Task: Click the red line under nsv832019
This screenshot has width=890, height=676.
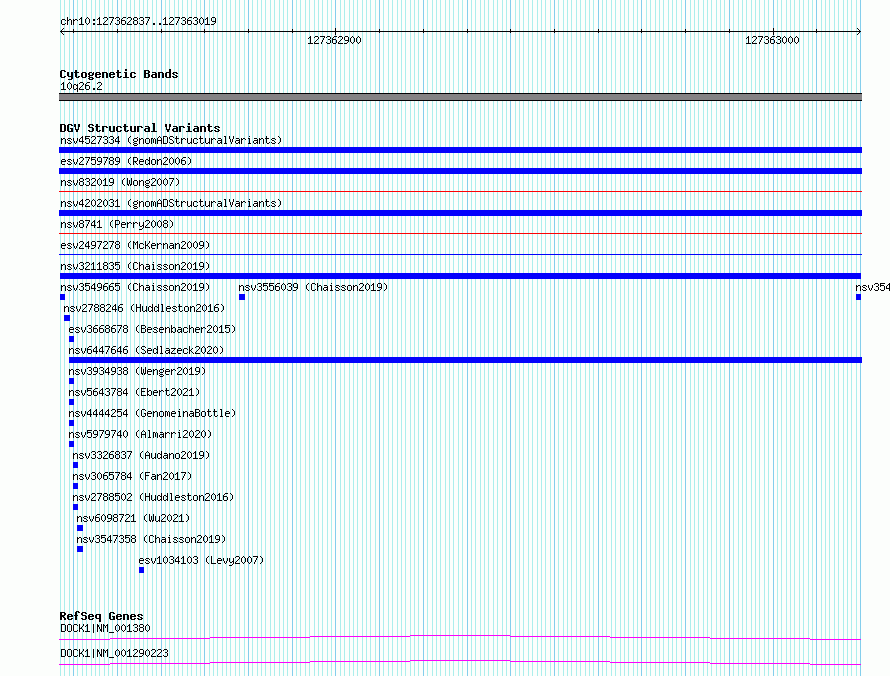Action: [x=460, y=192]
